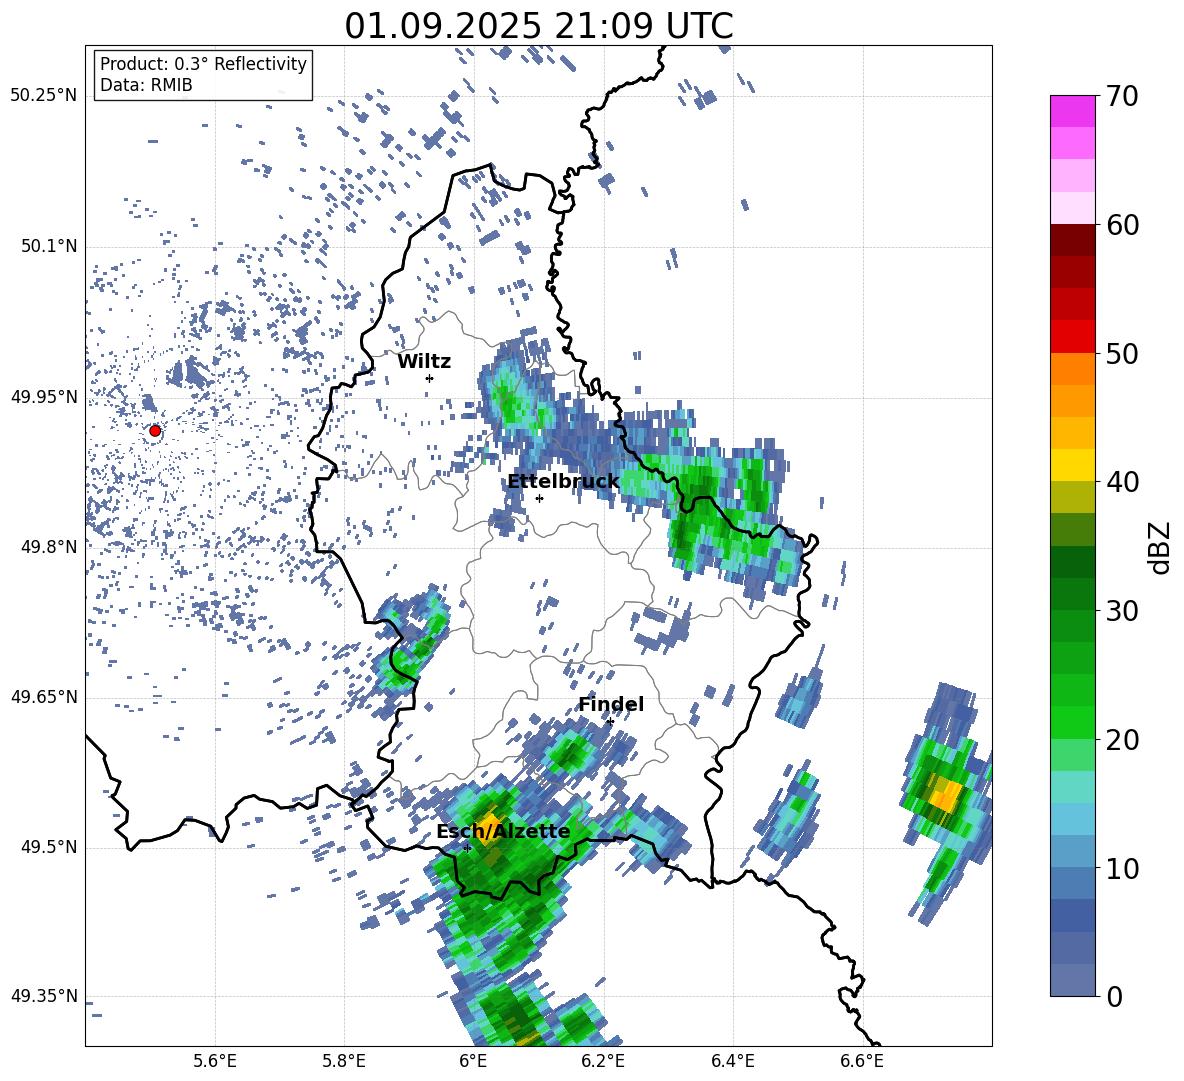The image size is (1184, 1081).
Task: Click the Ettelbruck city label
Action: [563, 482]
